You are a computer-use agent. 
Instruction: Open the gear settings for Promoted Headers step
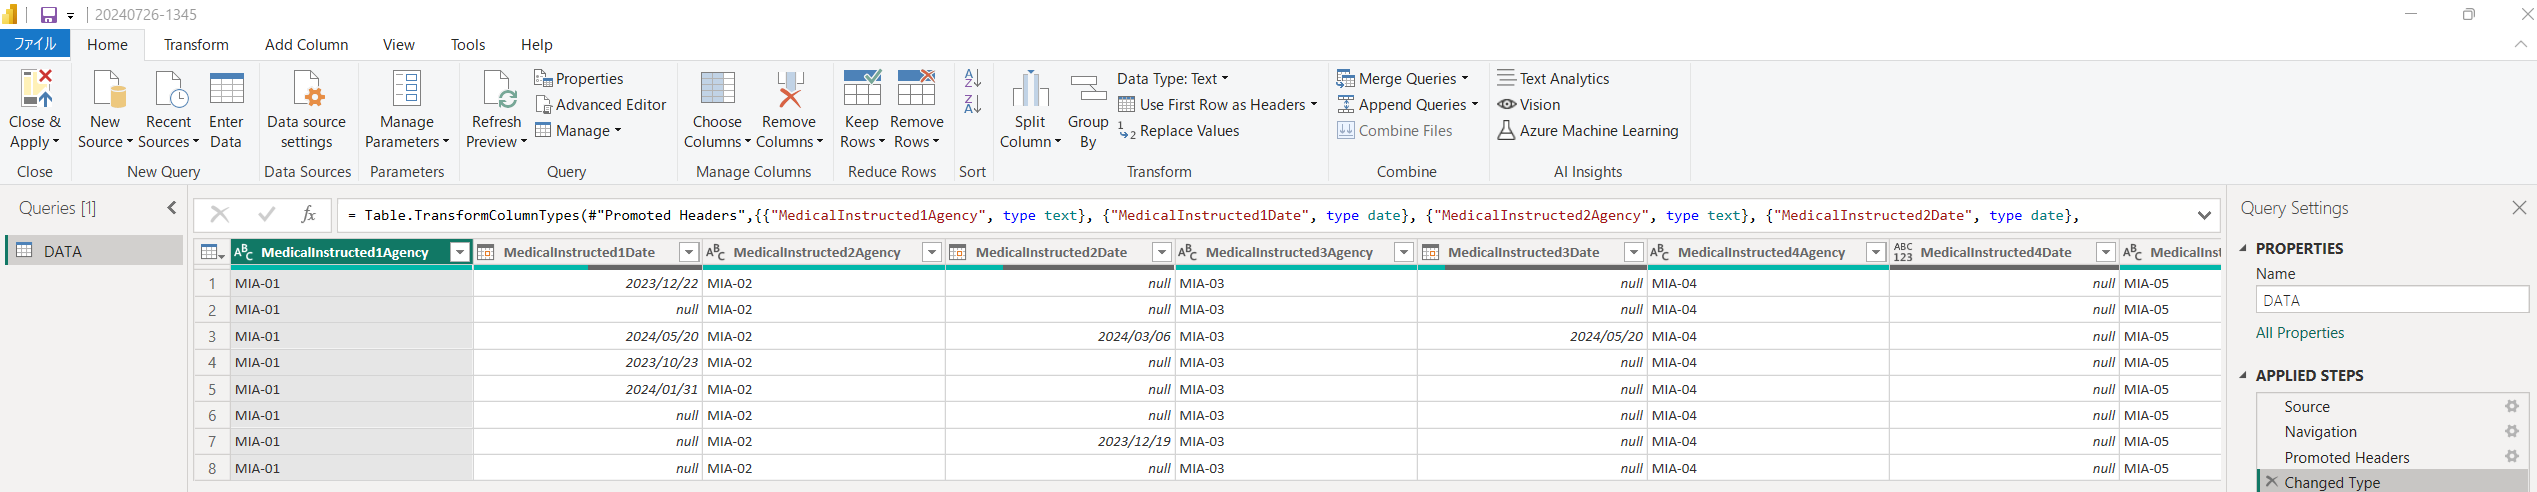coord(2511,456)
